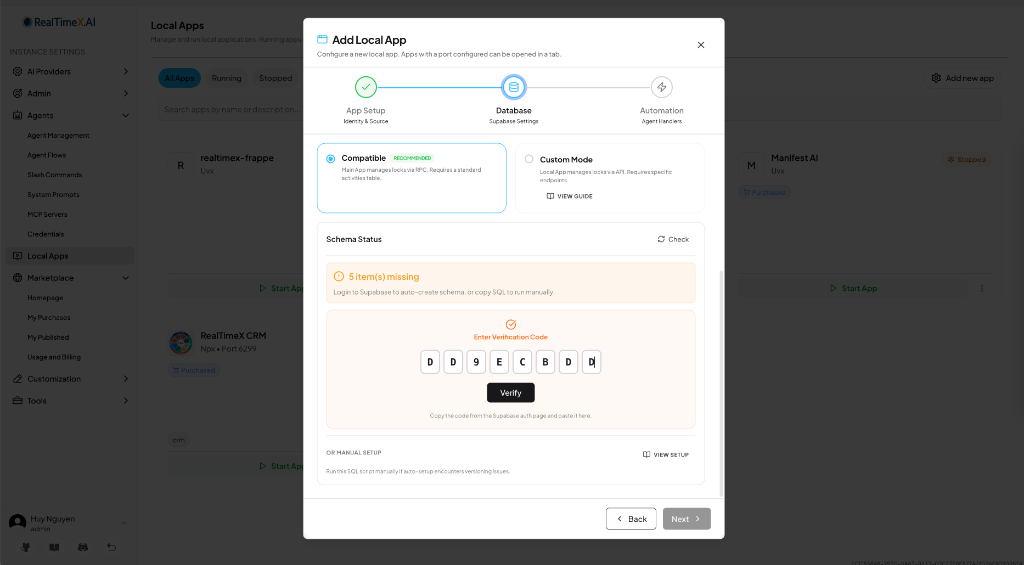Click the realtimex-frappe letter R avatar
This screenshot has width=1024, height=565.
tap(180, 165)
